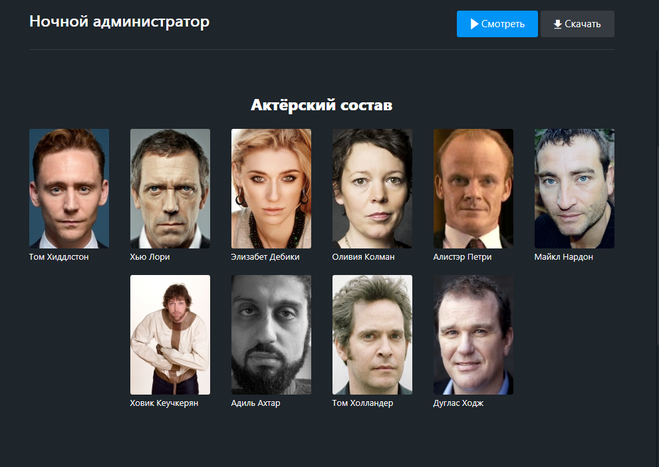The height and width of the screenshot is (467, 659).
Task: Click the play icon in Смотреть button
Action: (x=474, y=24)
